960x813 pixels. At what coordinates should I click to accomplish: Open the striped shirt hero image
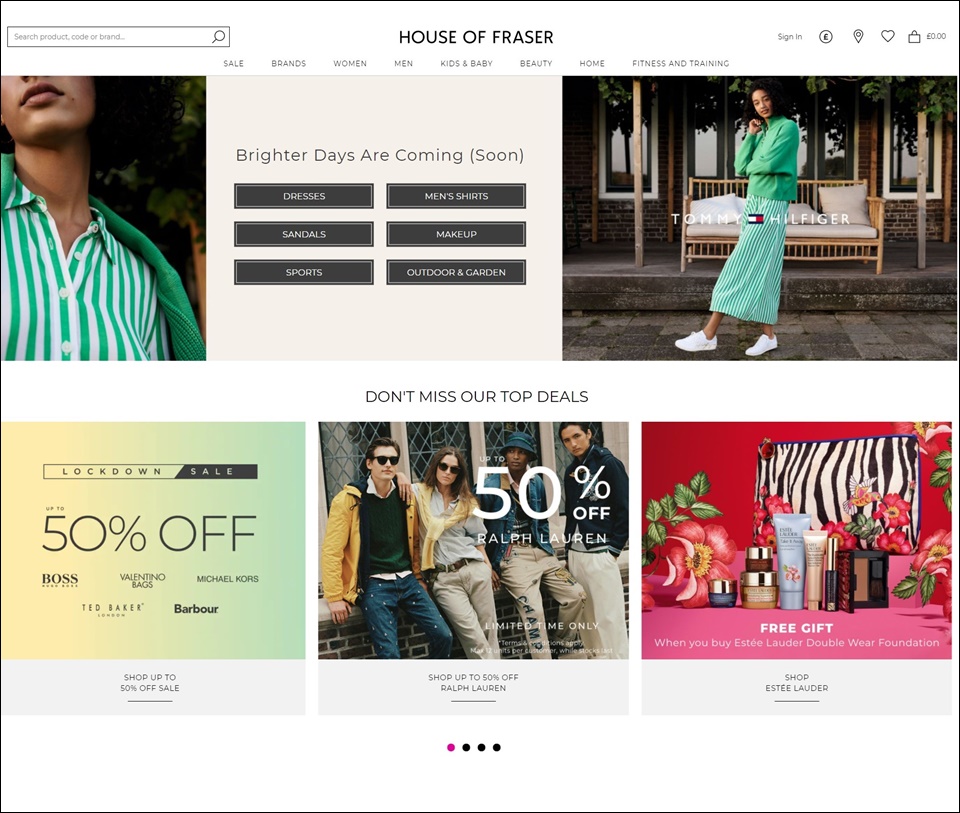tap(103, 218)
